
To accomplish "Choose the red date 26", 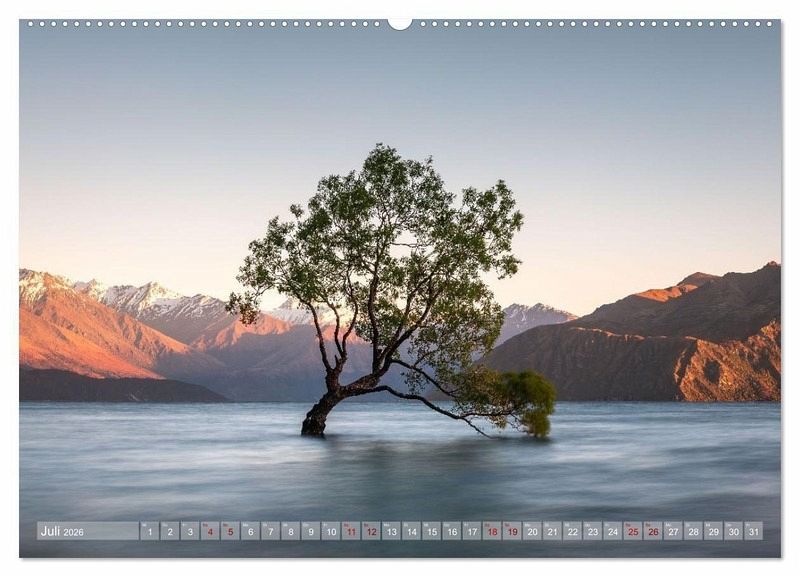I will click(x=654, y=531).
